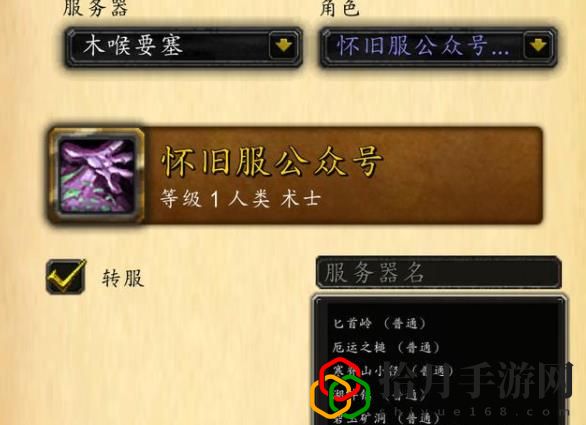Pick the server entry hidden behind the hexagon logo
This screenshot has width=586, height=425.
point(379,394)
